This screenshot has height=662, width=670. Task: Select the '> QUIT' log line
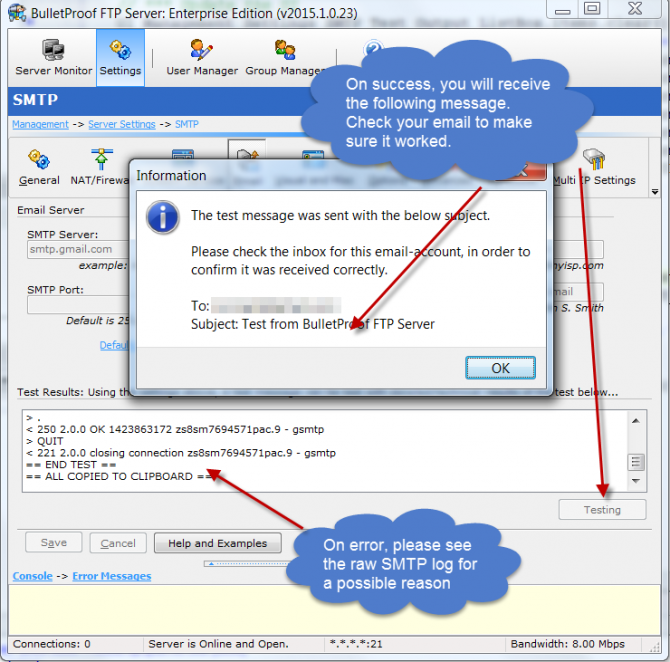[44, 441]
